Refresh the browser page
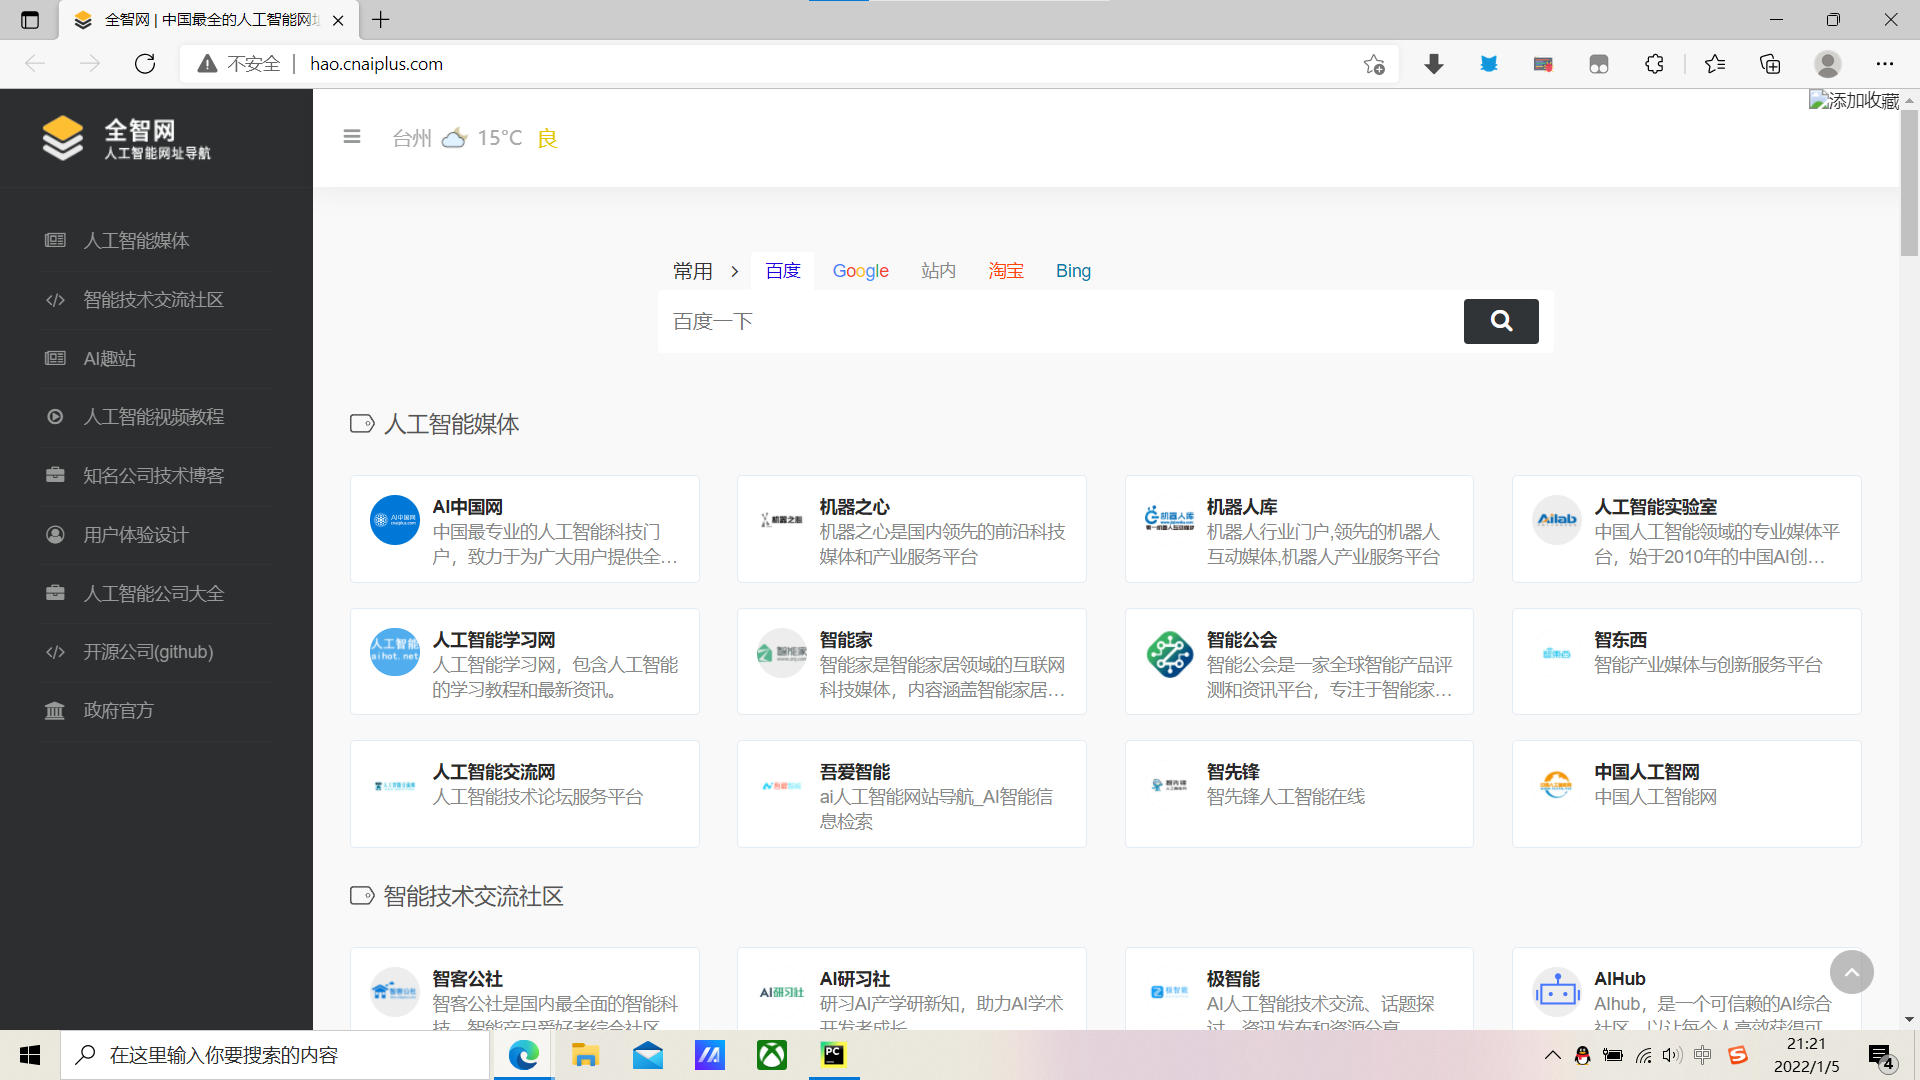This screenshot has width=1920, height=1080. tap(145, 64)
